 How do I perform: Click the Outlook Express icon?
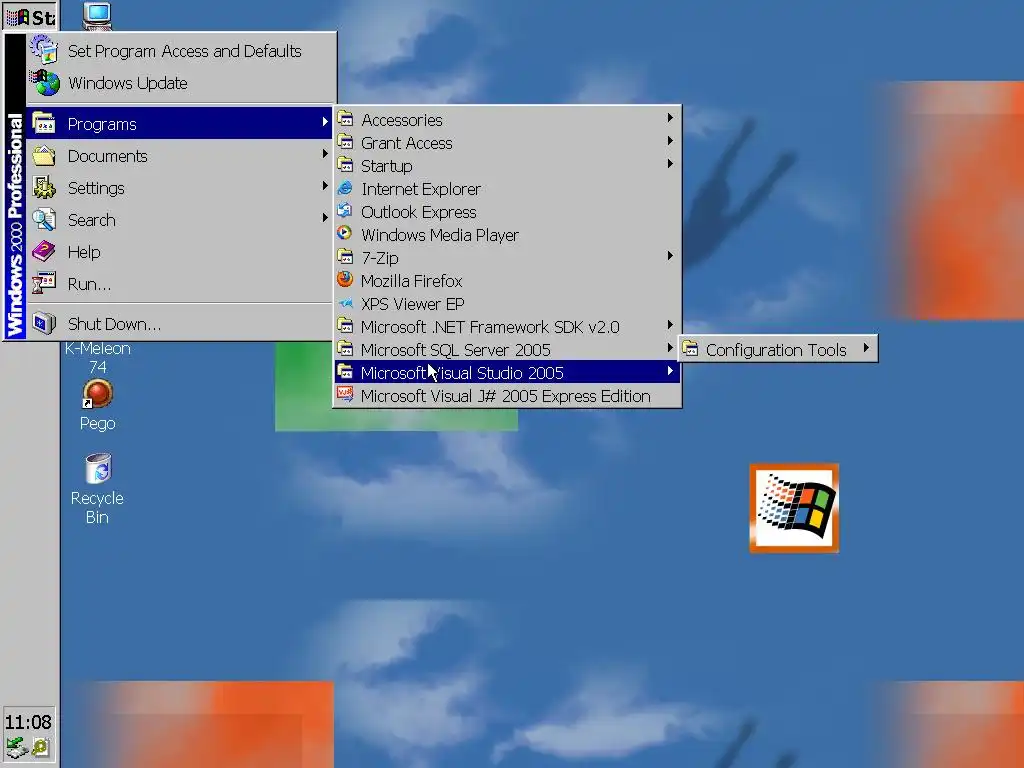click(x=345, y=211)
